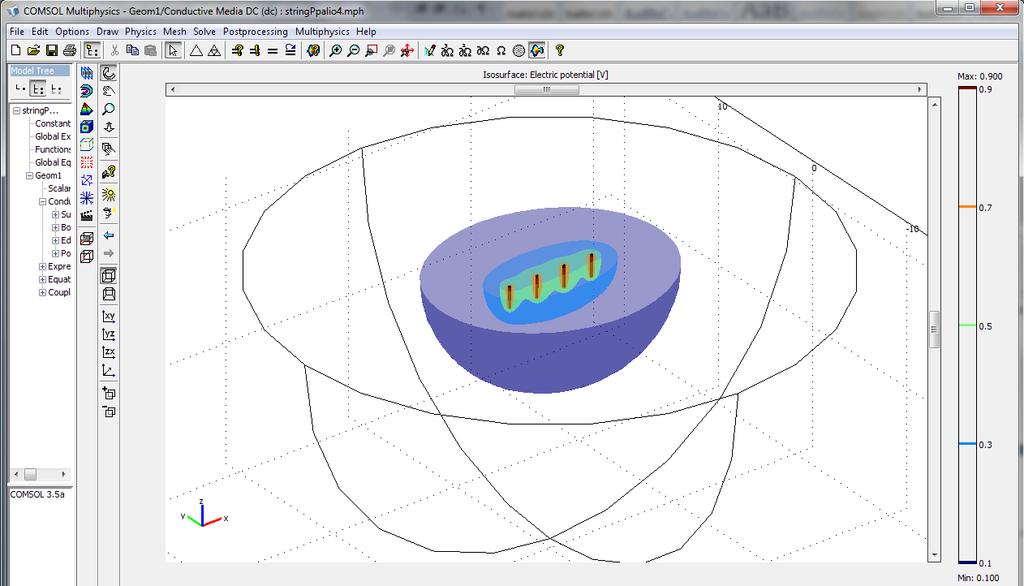The image size is (1024, 586).
Task: Toggle the Postprocessing mode toolbar icon
Action: [x=537, y=50]
